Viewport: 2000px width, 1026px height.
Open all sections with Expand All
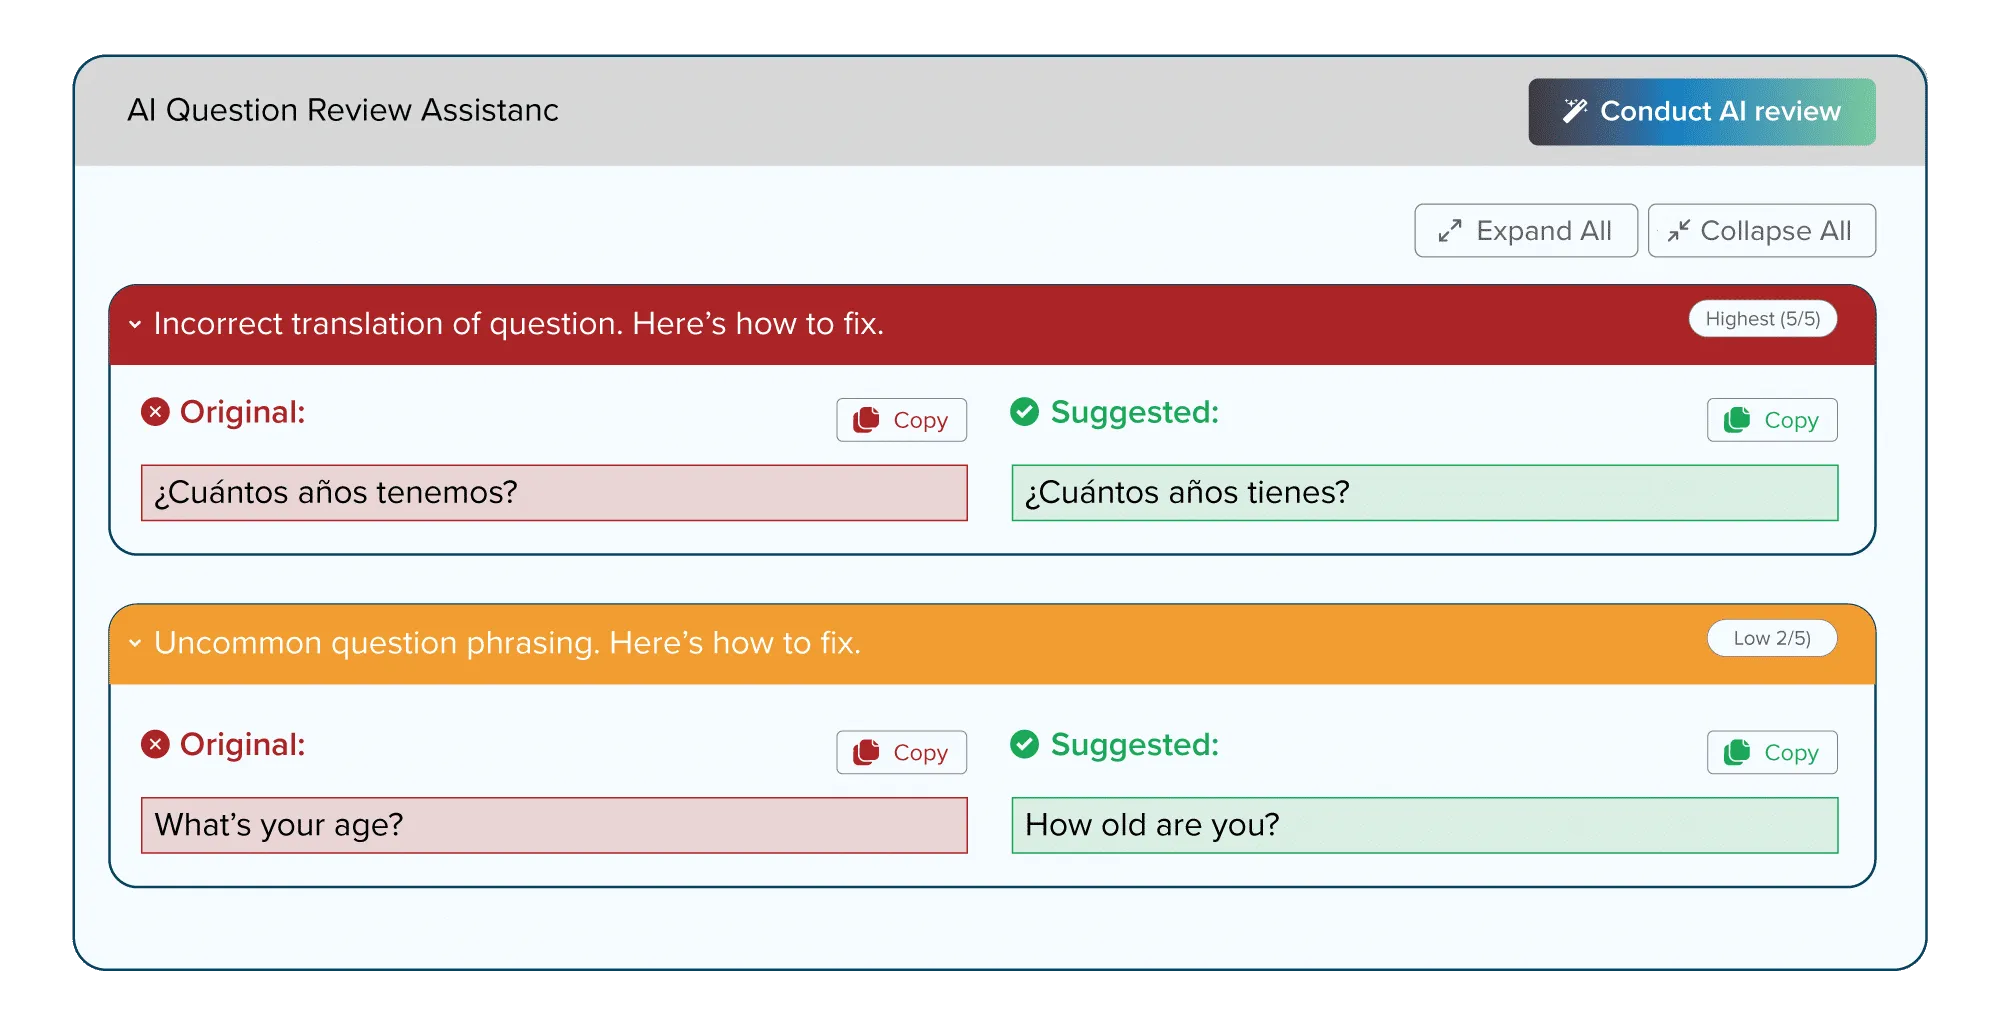[x=1526, y=230]
